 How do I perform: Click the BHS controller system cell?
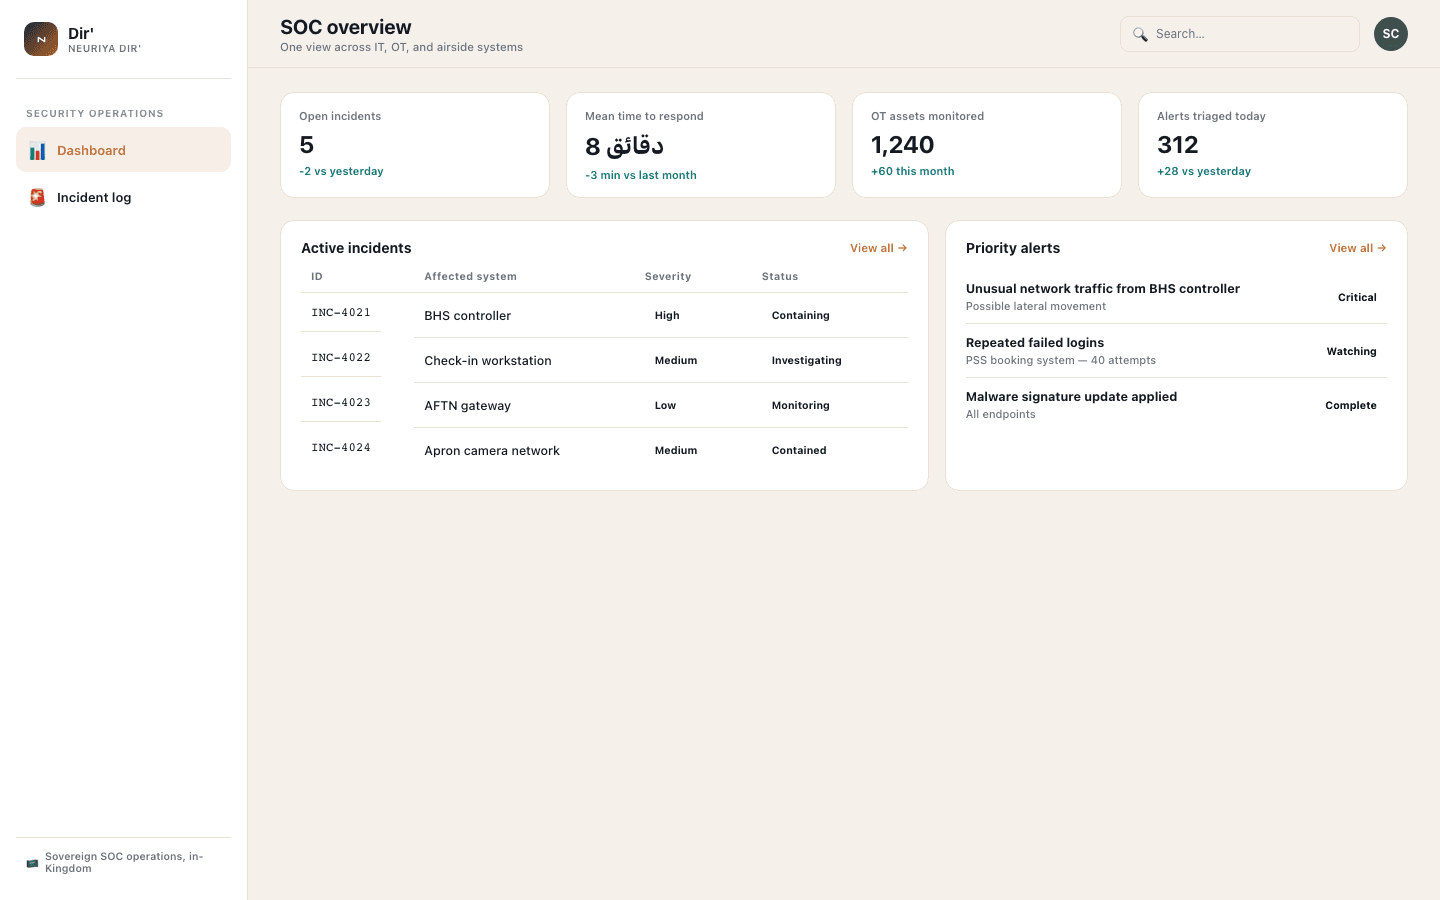point(467,316)
